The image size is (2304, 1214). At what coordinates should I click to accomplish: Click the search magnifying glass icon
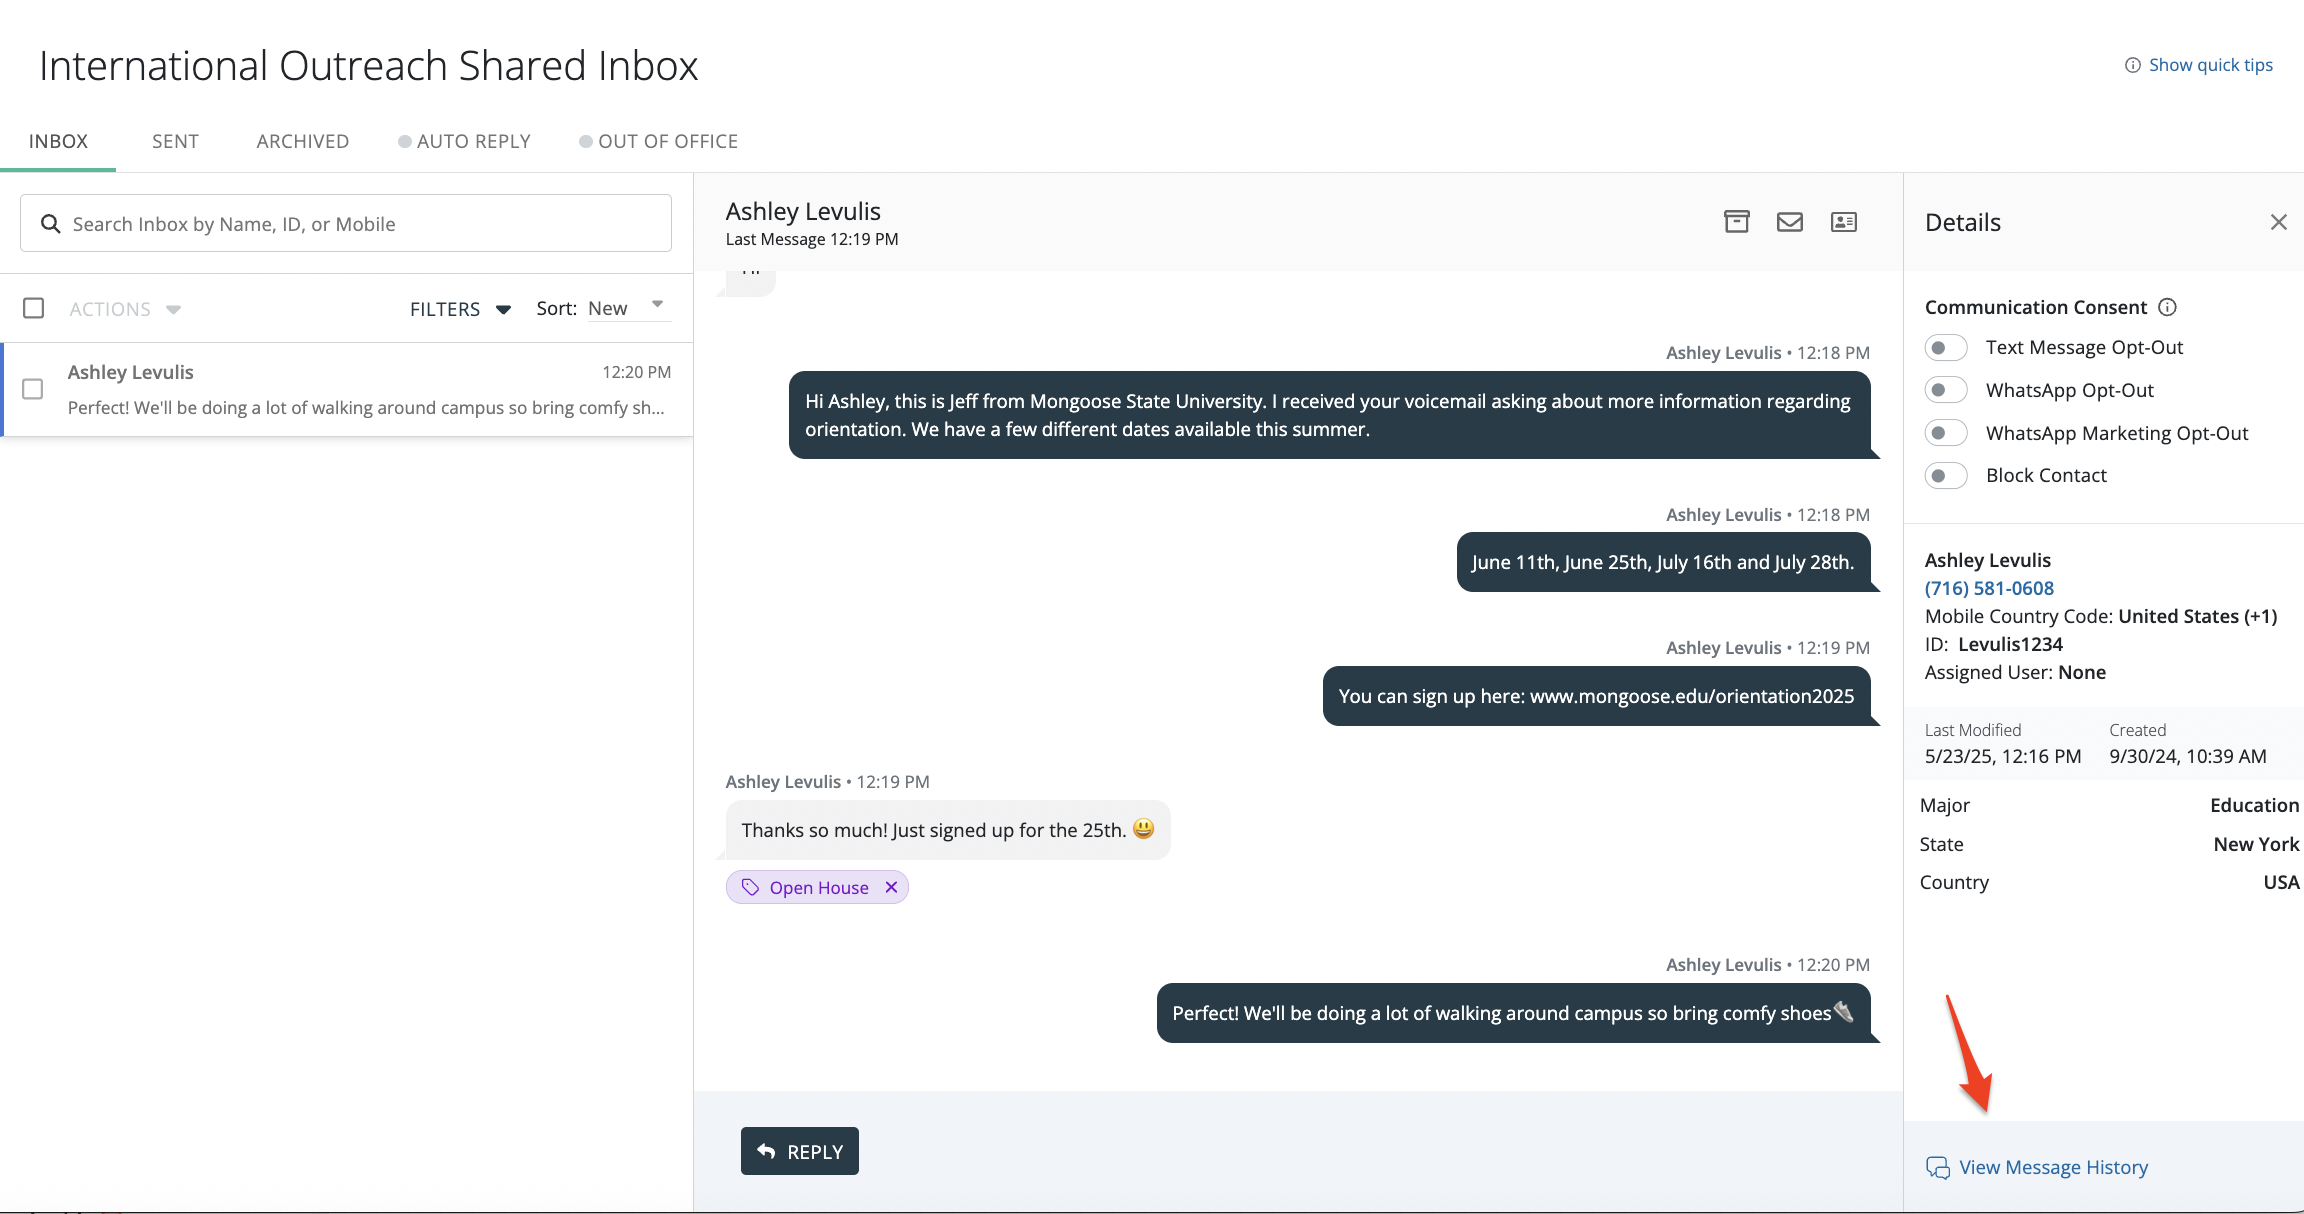50,224
